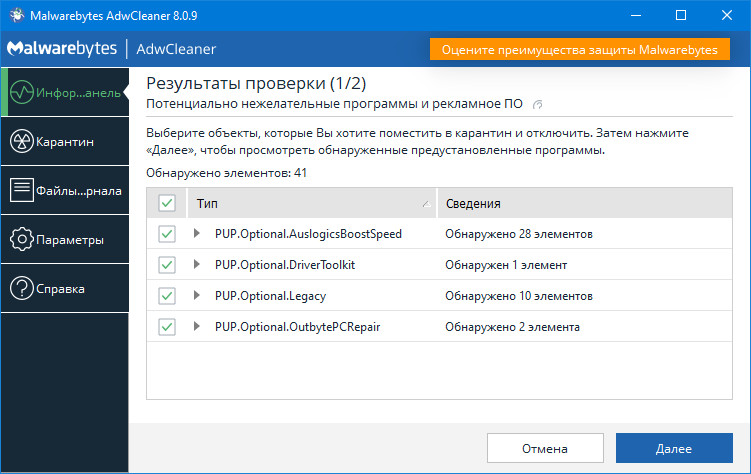Maximize the AdwCleaner window
The height and width of the screenshot is (474, 751).
(681, 15)
